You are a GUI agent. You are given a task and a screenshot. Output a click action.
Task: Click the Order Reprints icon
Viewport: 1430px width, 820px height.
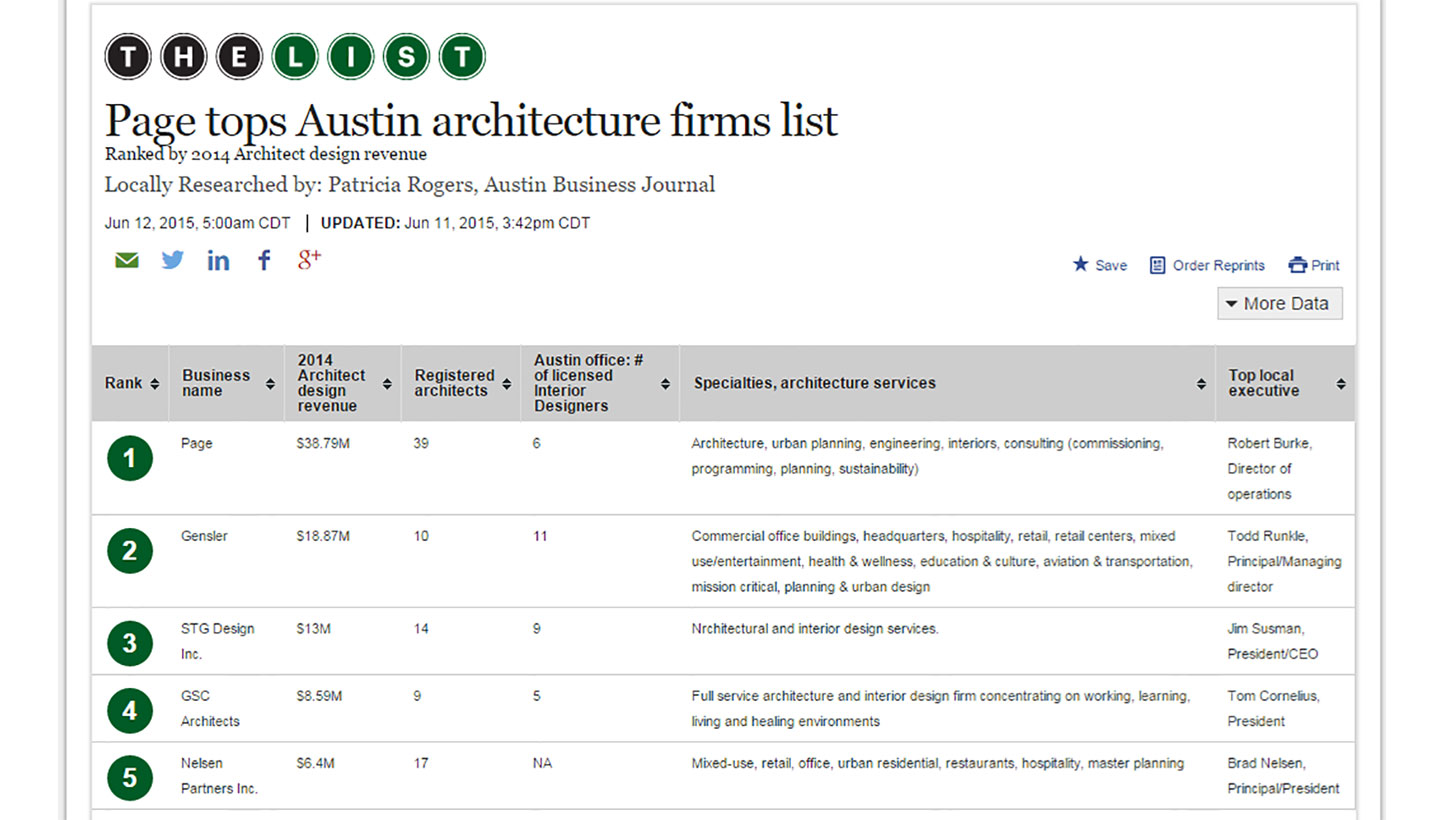[x=1157, y=265]
